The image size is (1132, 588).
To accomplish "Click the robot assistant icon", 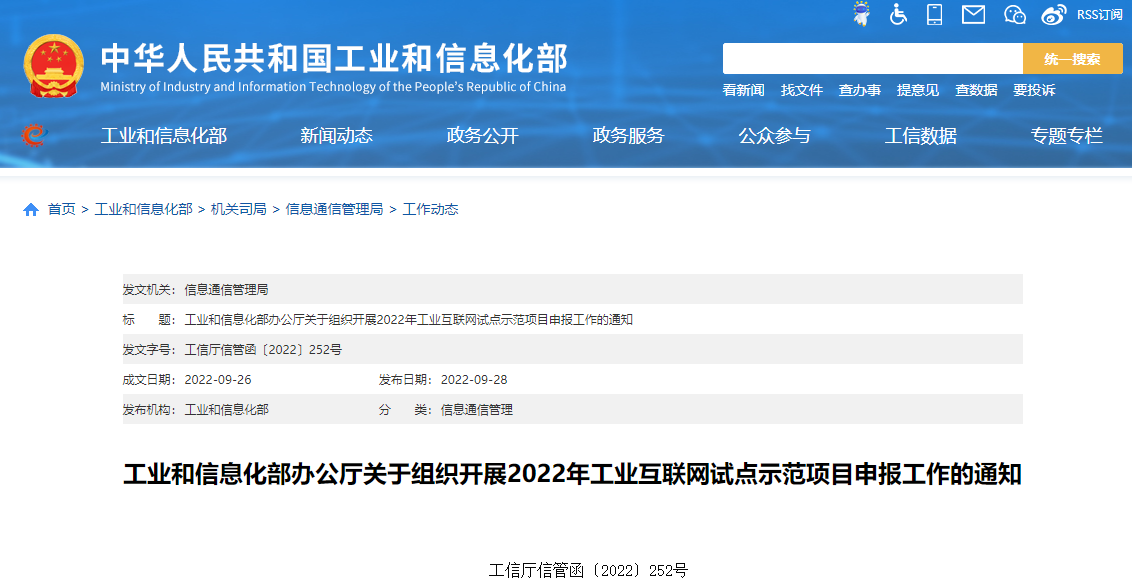I will pos(860,14).
